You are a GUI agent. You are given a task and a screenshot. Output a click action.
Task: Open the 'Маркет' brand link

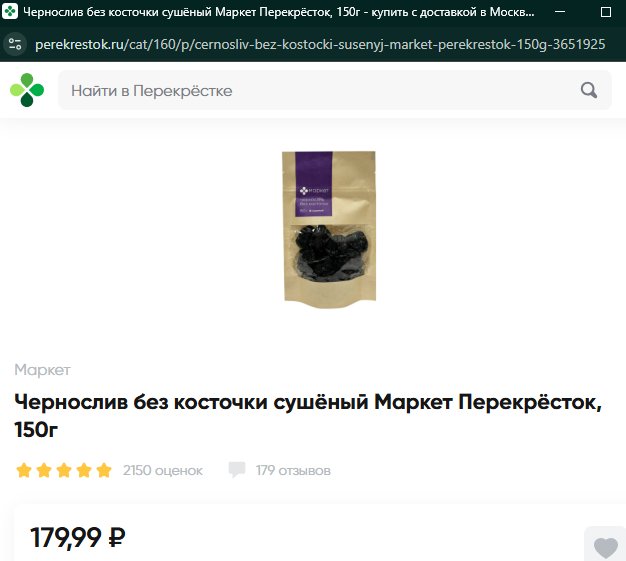click(42, 370)
